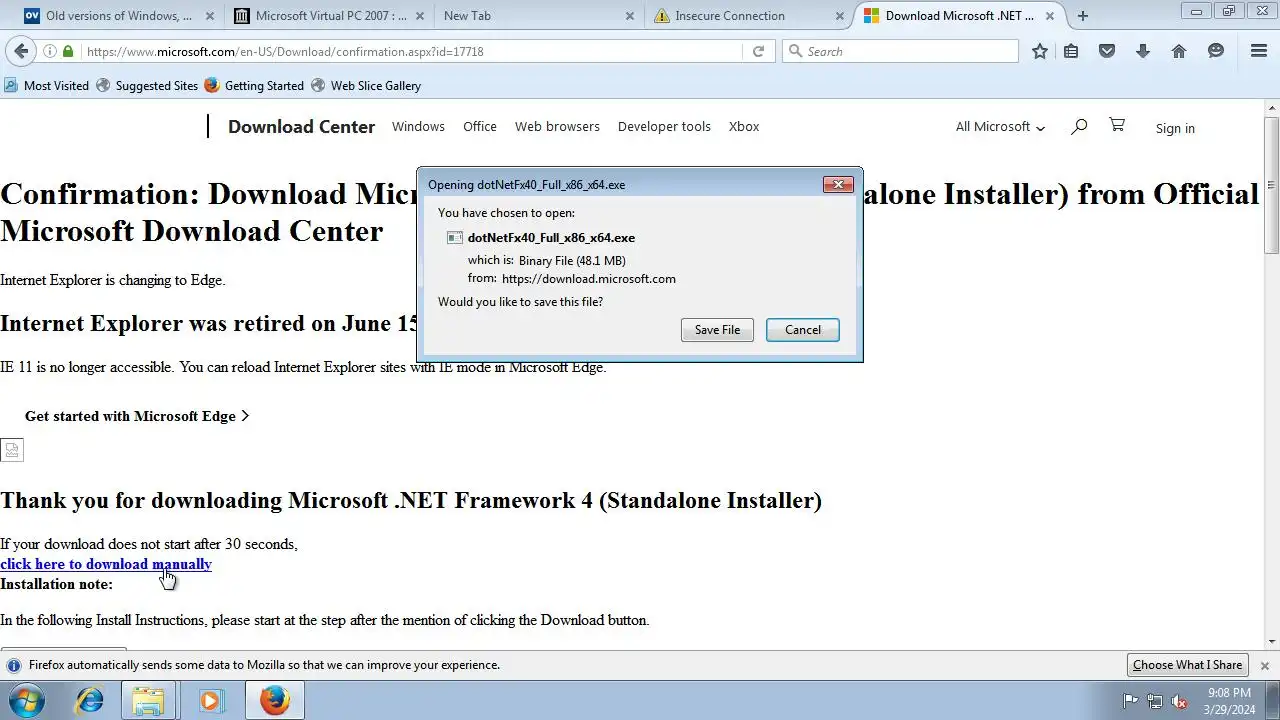Open Xbox navigation item

[x=744, y=126]
